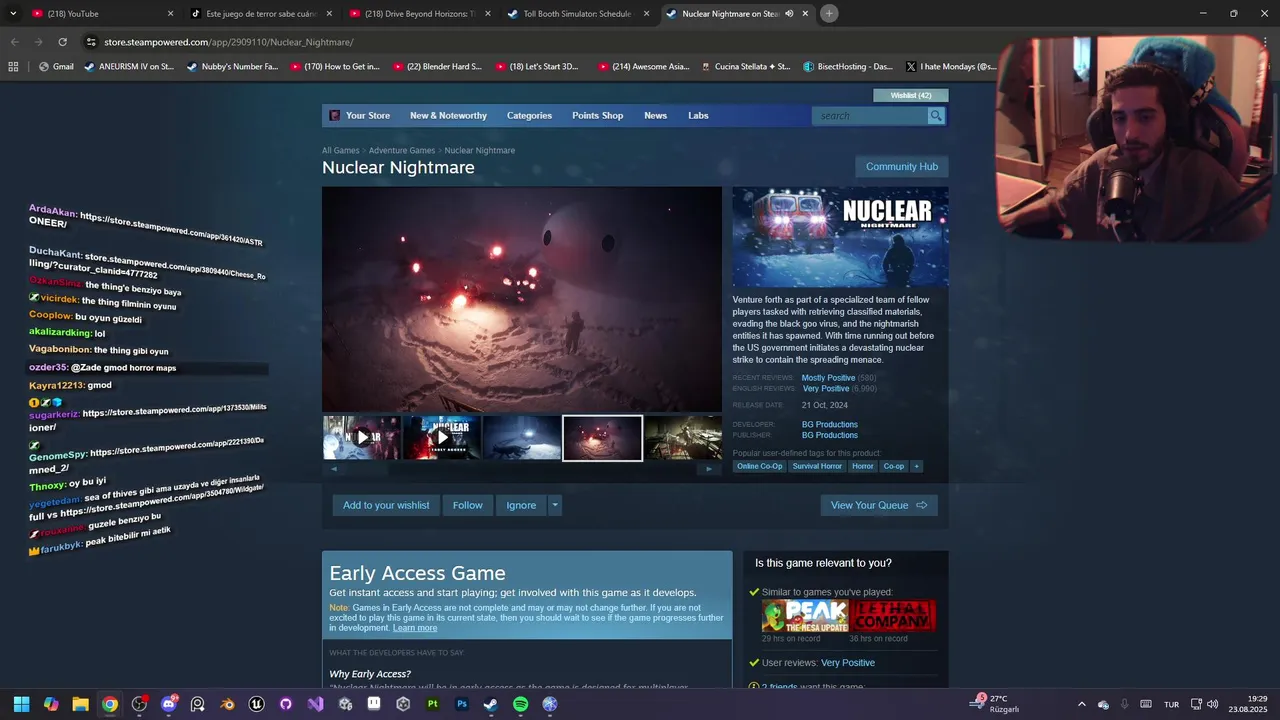Viewport: 1280px width, 720px height.
Task: Open the Copilot taskbar icon
Action: [51, 704]
